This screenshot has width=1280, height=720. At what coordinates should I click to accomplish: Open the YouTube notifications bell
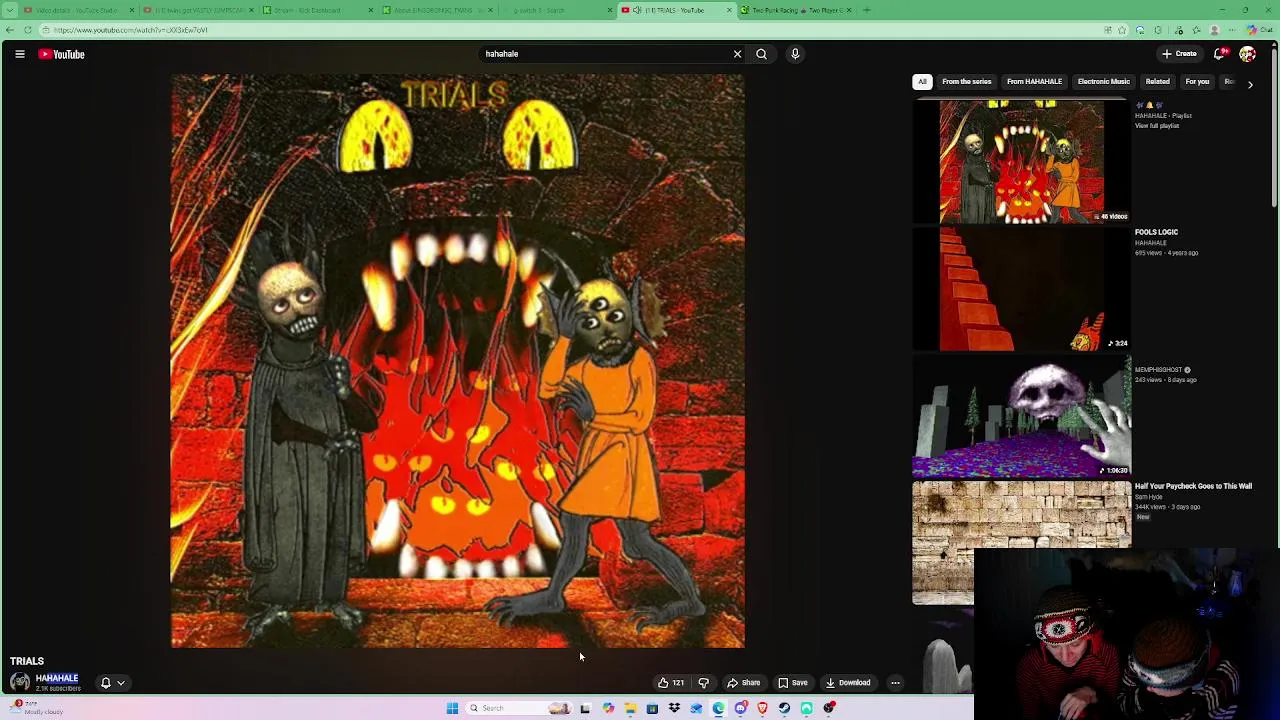(x=1220, y=54)
